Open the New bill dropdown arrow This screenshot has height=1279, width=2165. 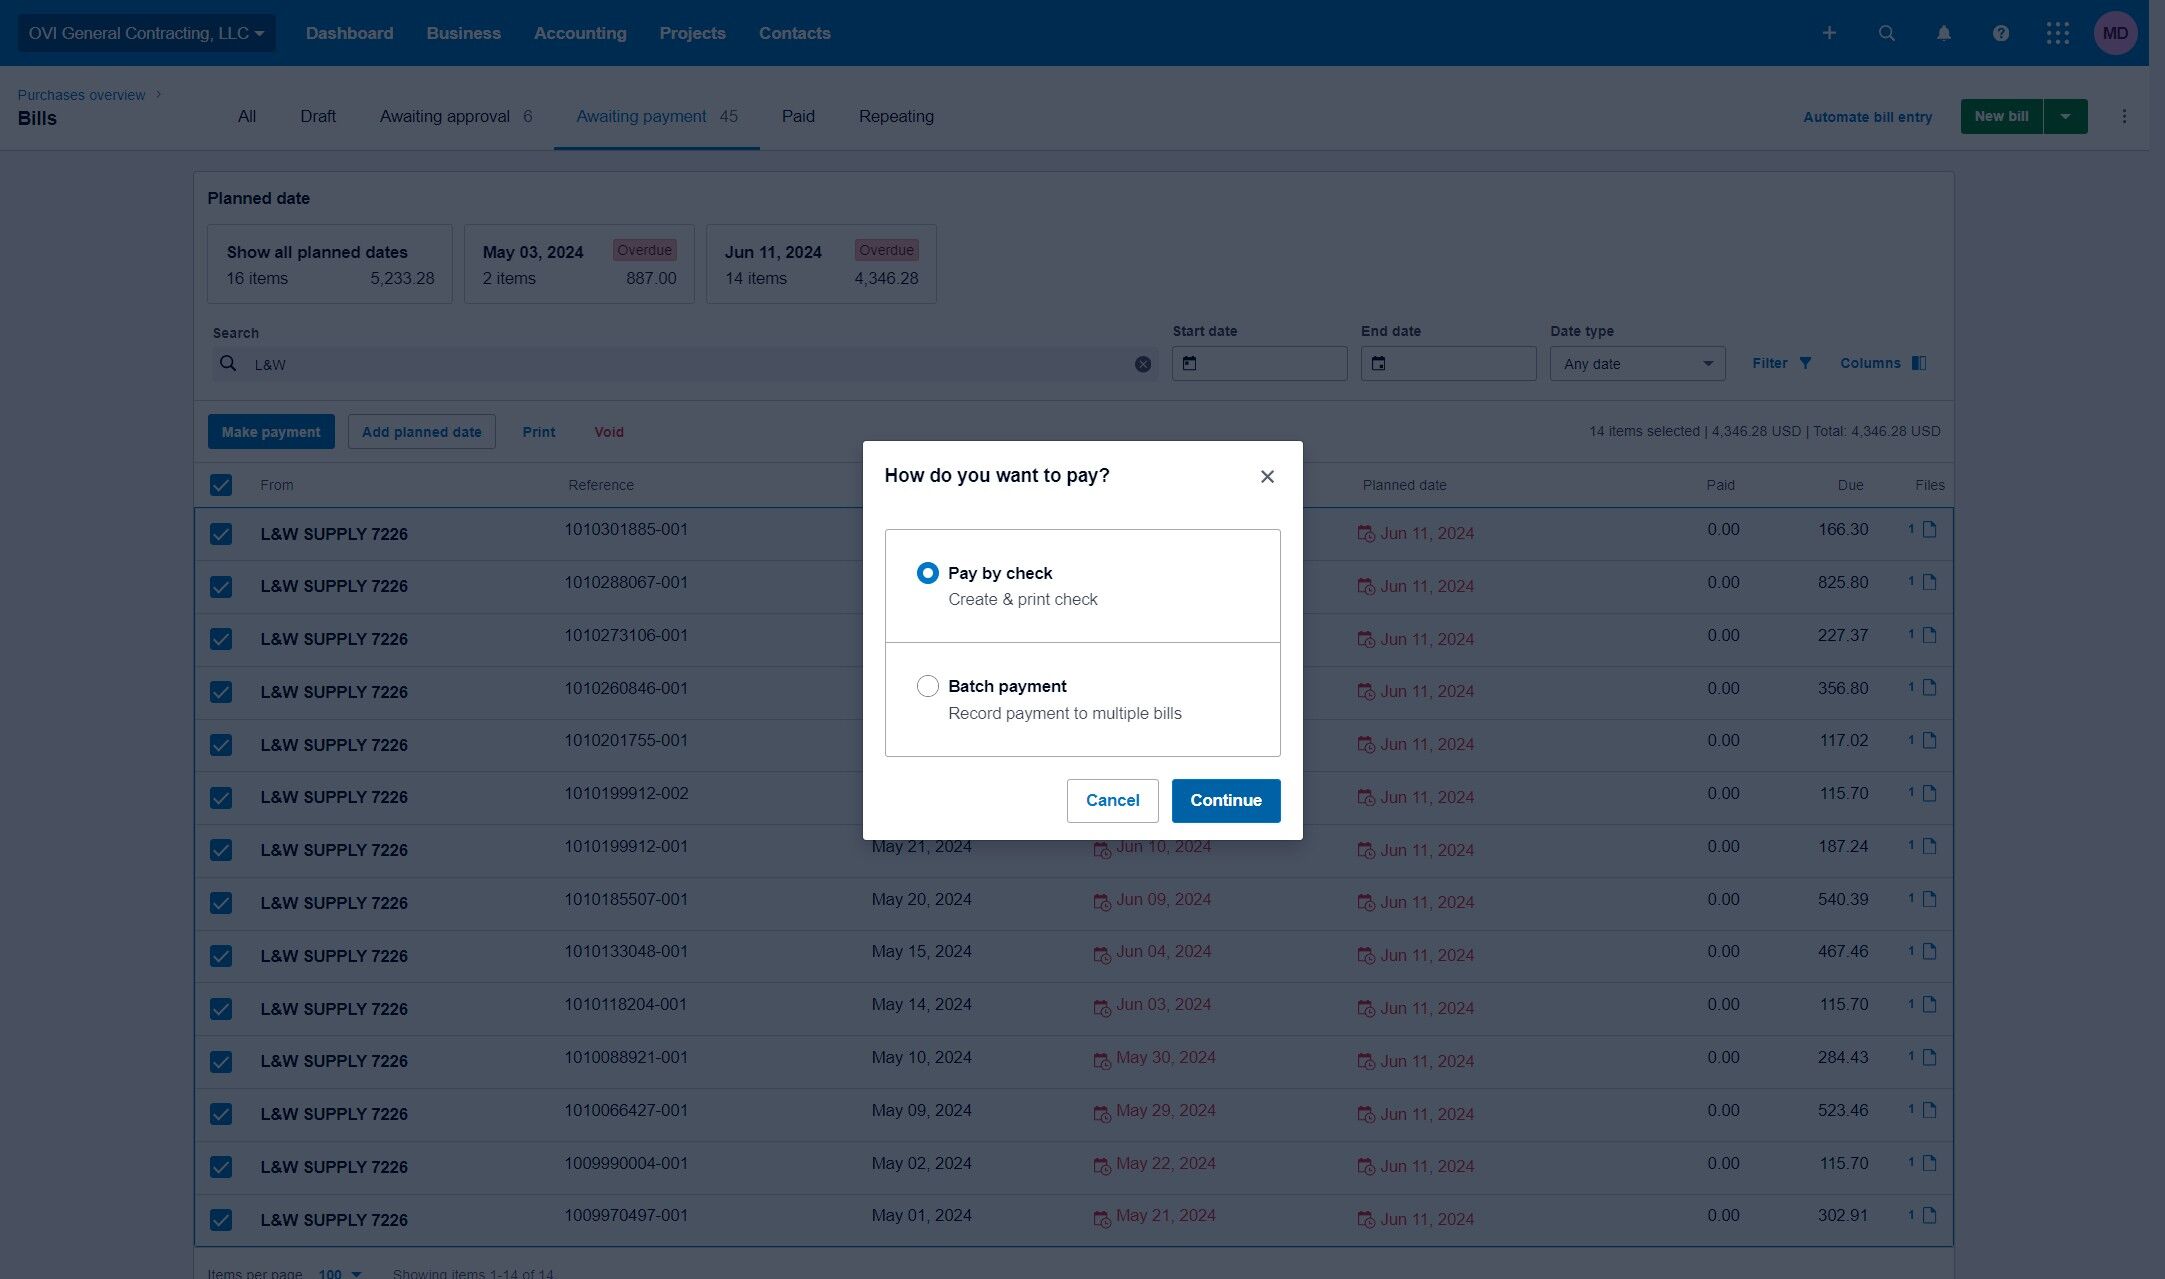point(2065,117)
